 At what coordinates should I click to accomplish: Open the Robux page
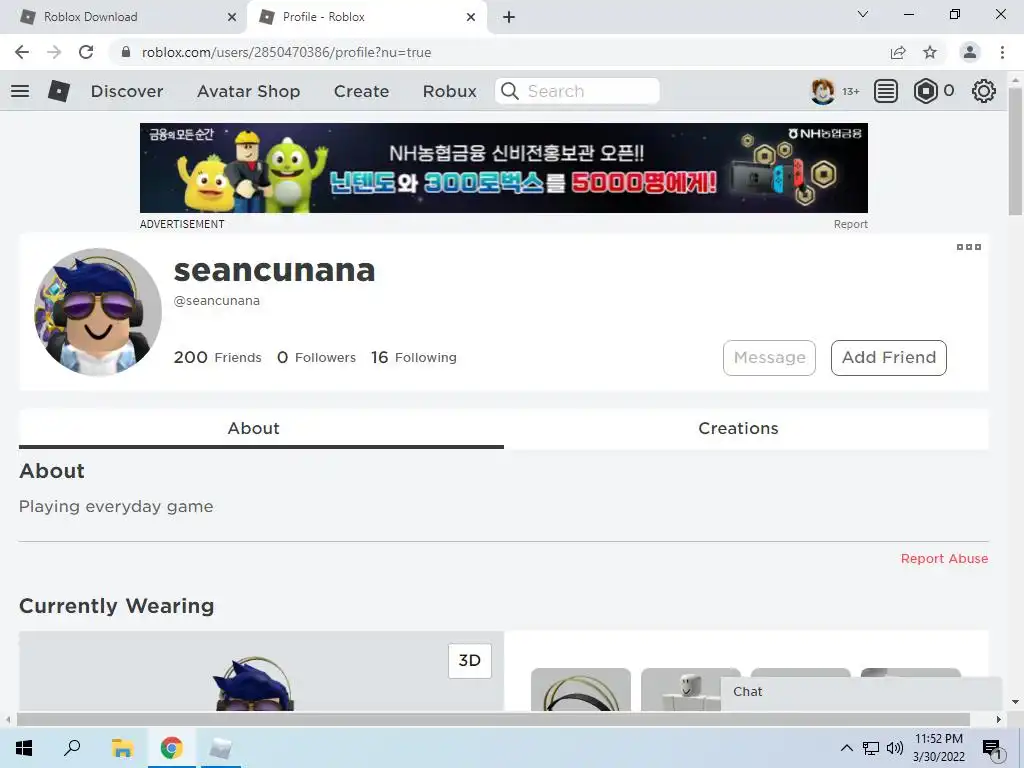(x=449, y=91)
